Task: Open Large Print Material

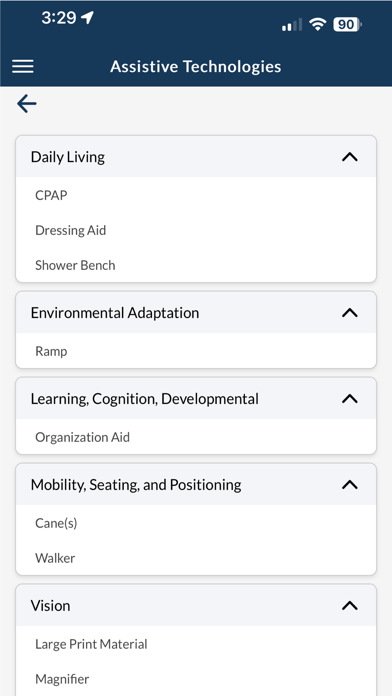Action: [x=196, y=644]
